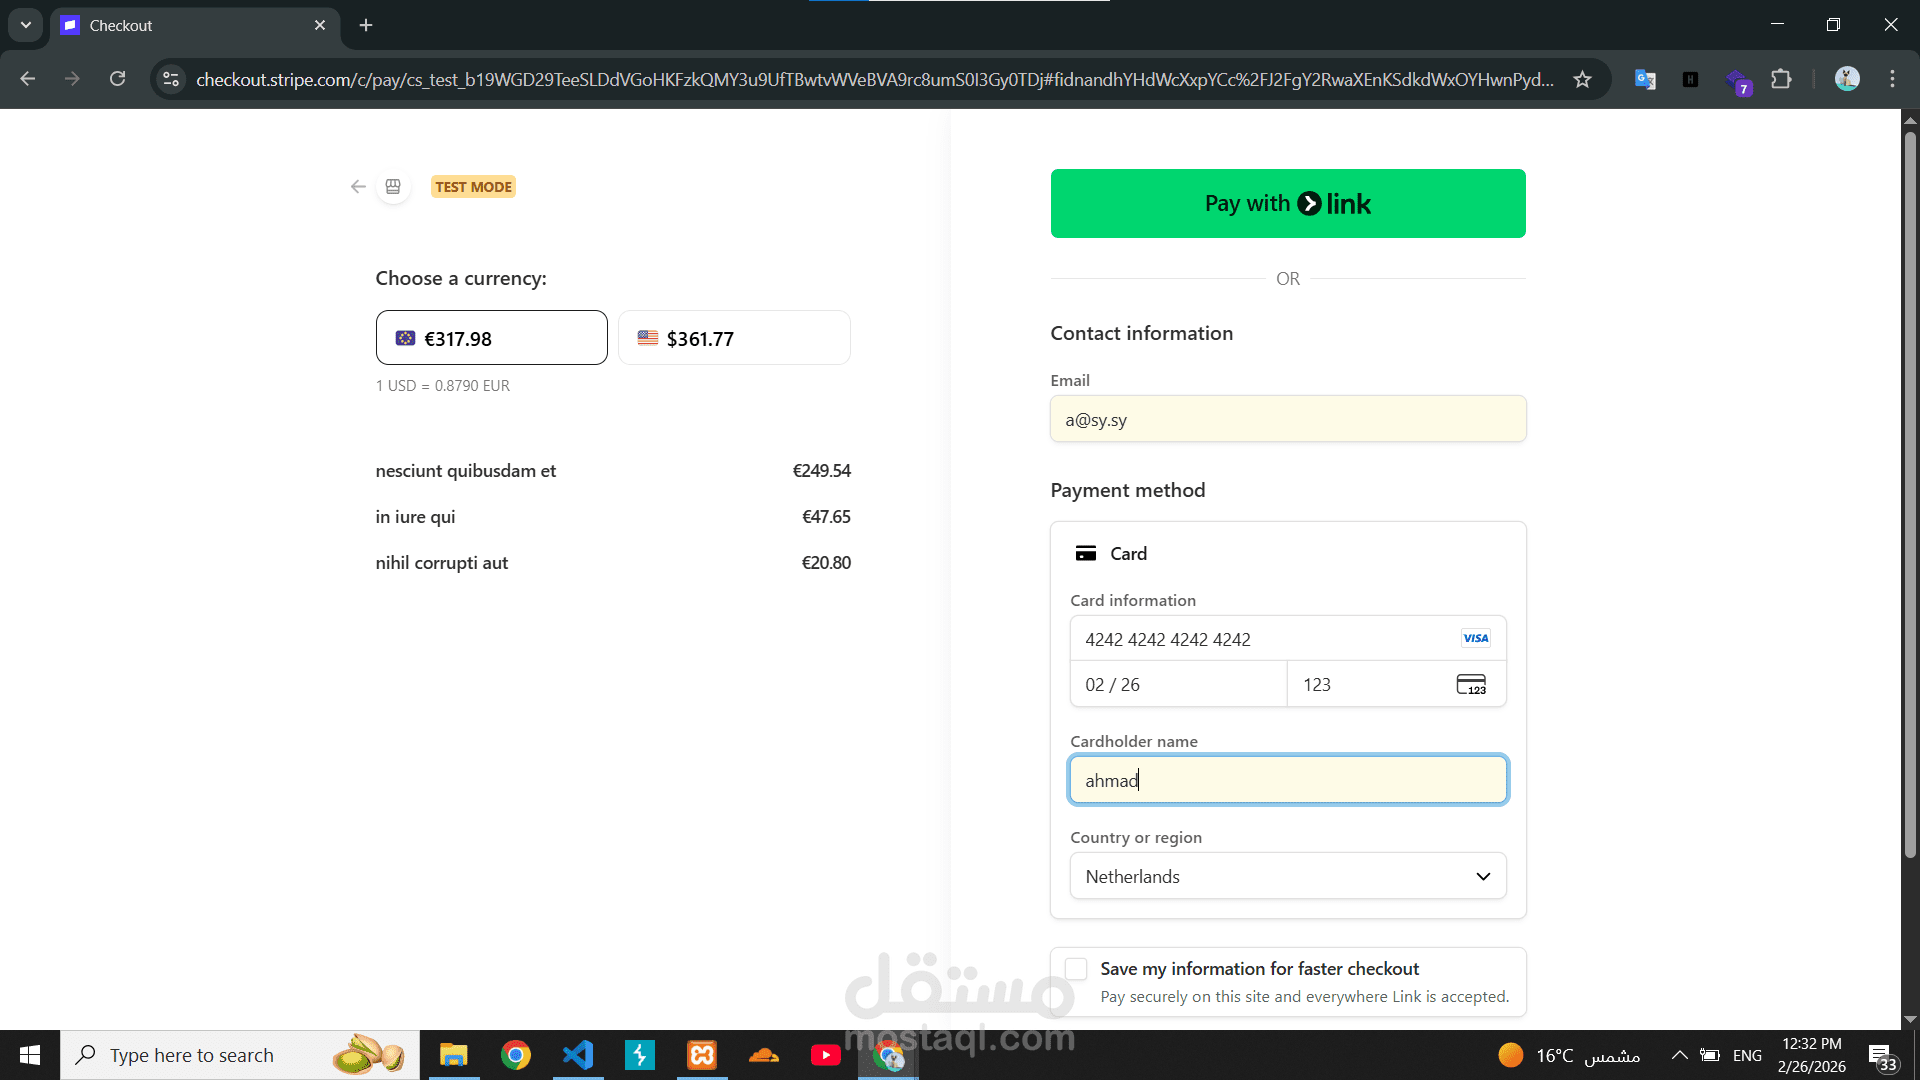Open the browser Extensions puzzle icon
This screenshot has height=1080, width=1920.
pos(1781,79)
